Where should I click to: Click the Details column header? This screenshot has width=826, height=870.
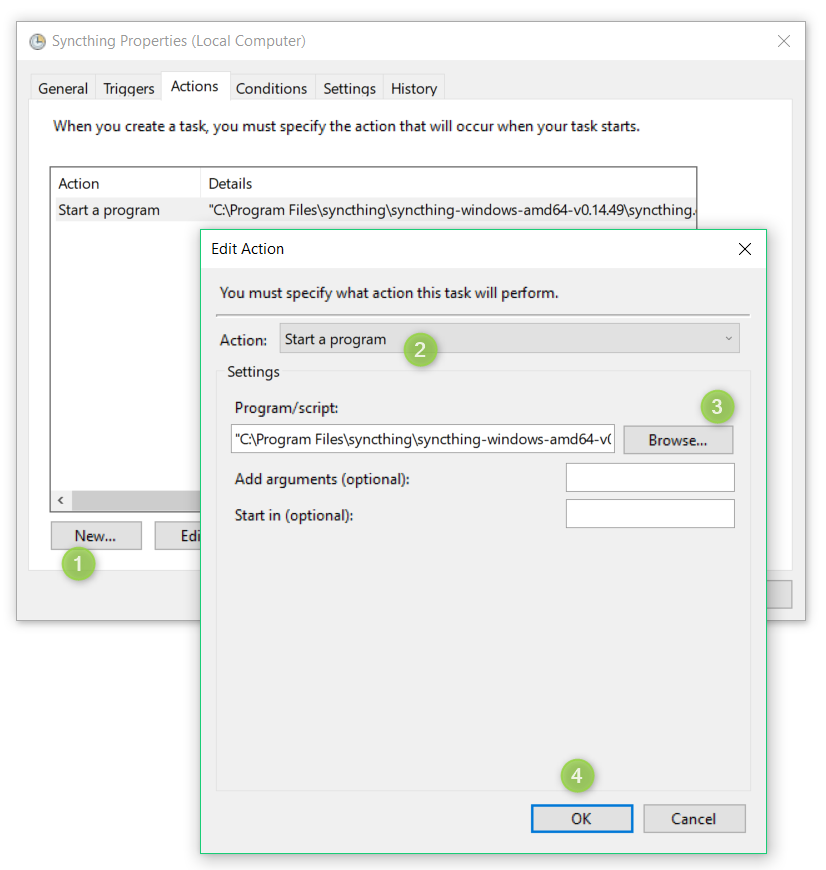[448, 184]
